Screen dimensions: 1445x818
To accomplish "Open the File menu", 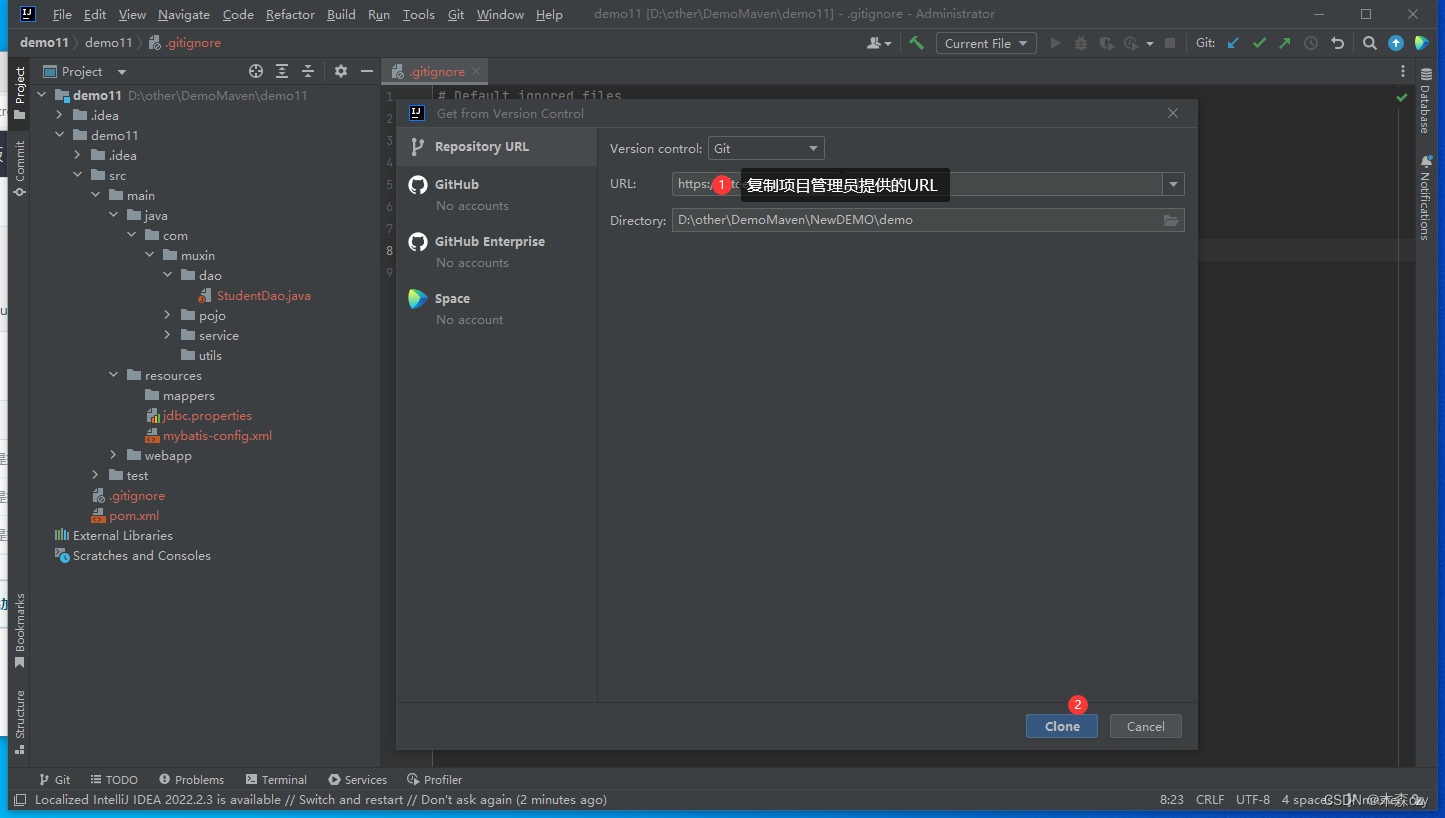I will coord(62,14).
